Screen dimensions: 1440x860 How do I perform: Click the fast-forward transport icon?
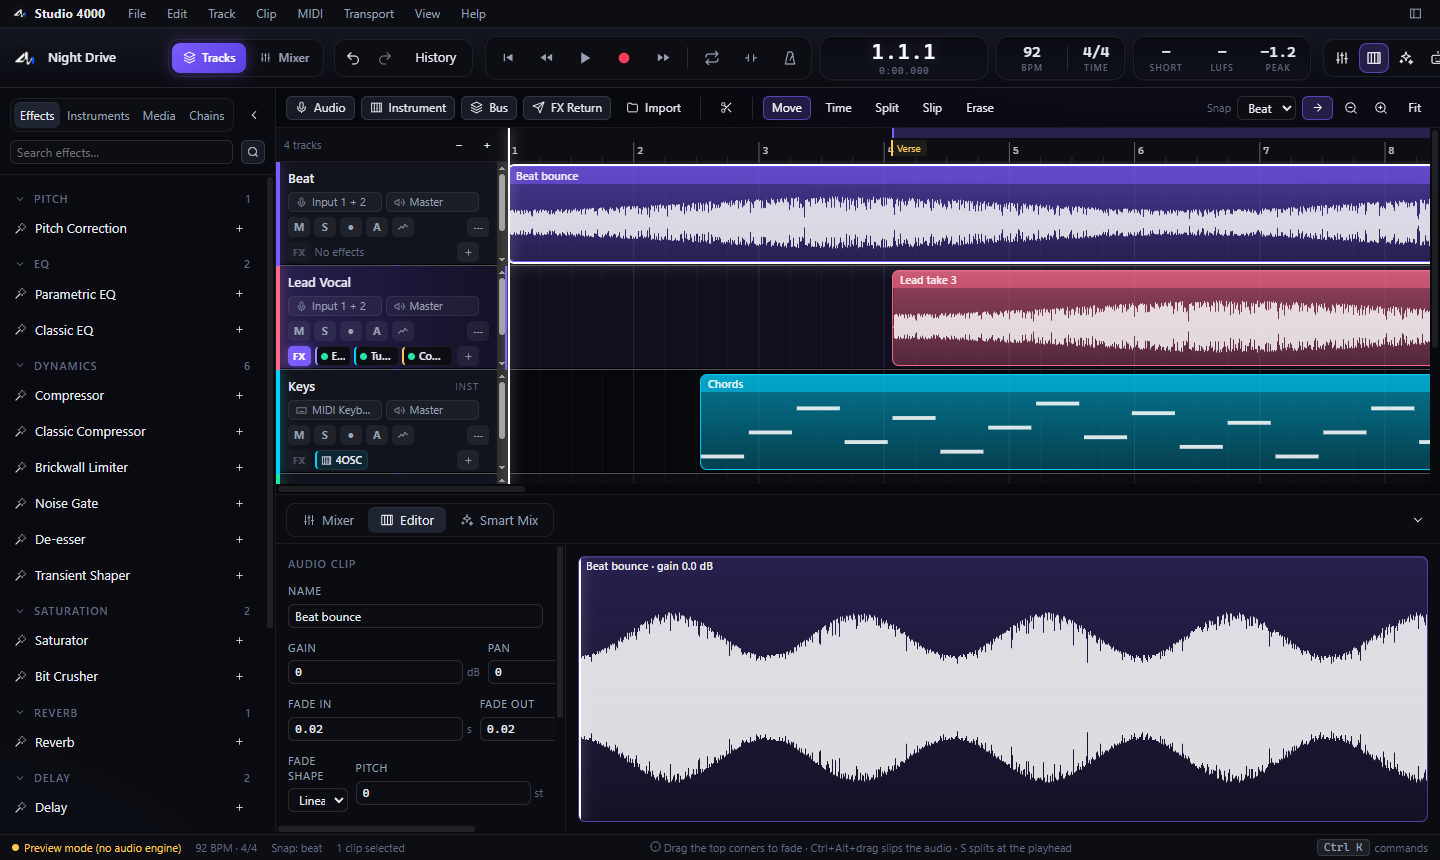pyautogui.click(x=663, y=58)
